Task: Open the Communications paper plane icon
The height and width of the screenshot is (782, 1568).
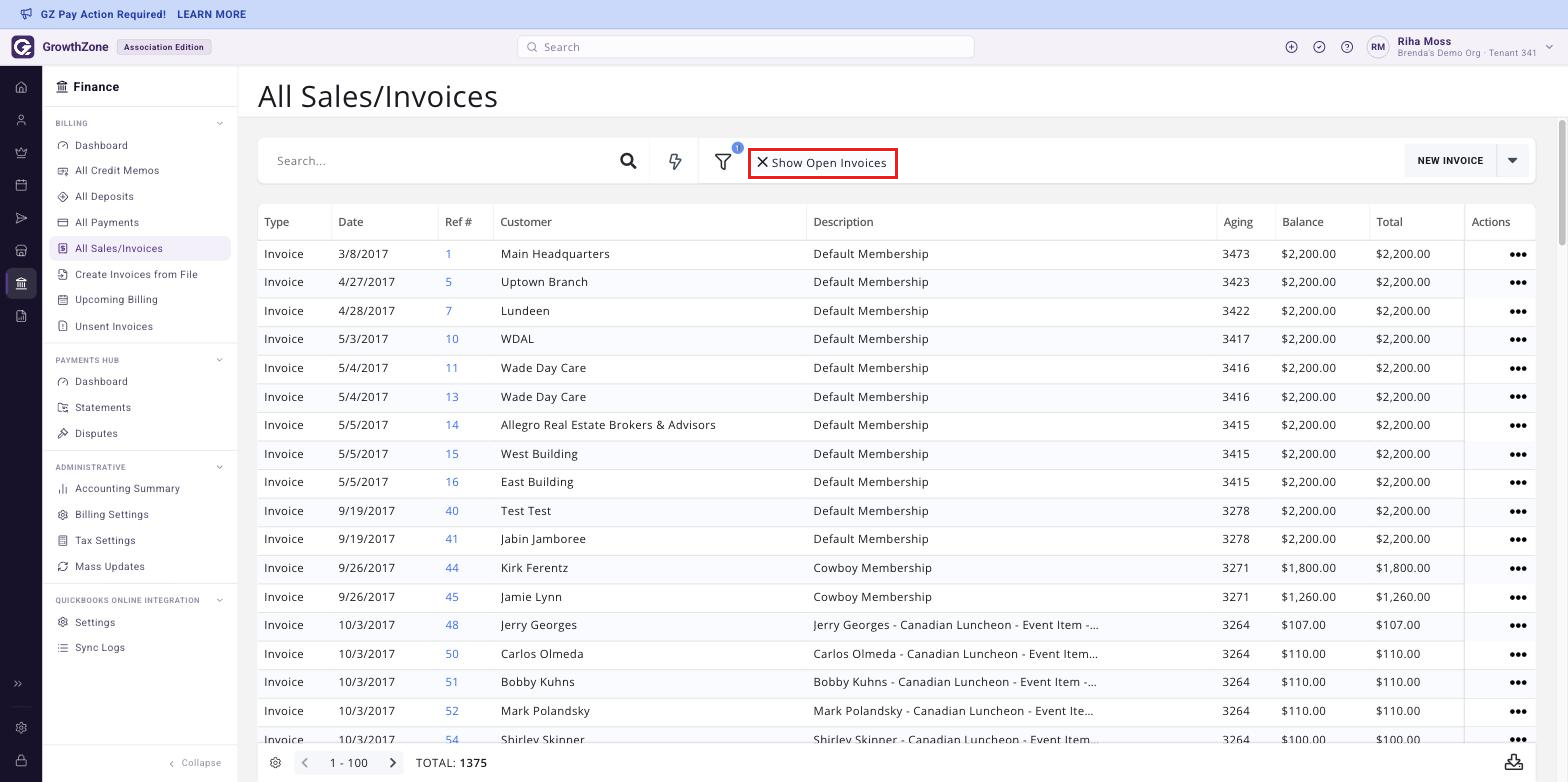Action: pos(21,218)
